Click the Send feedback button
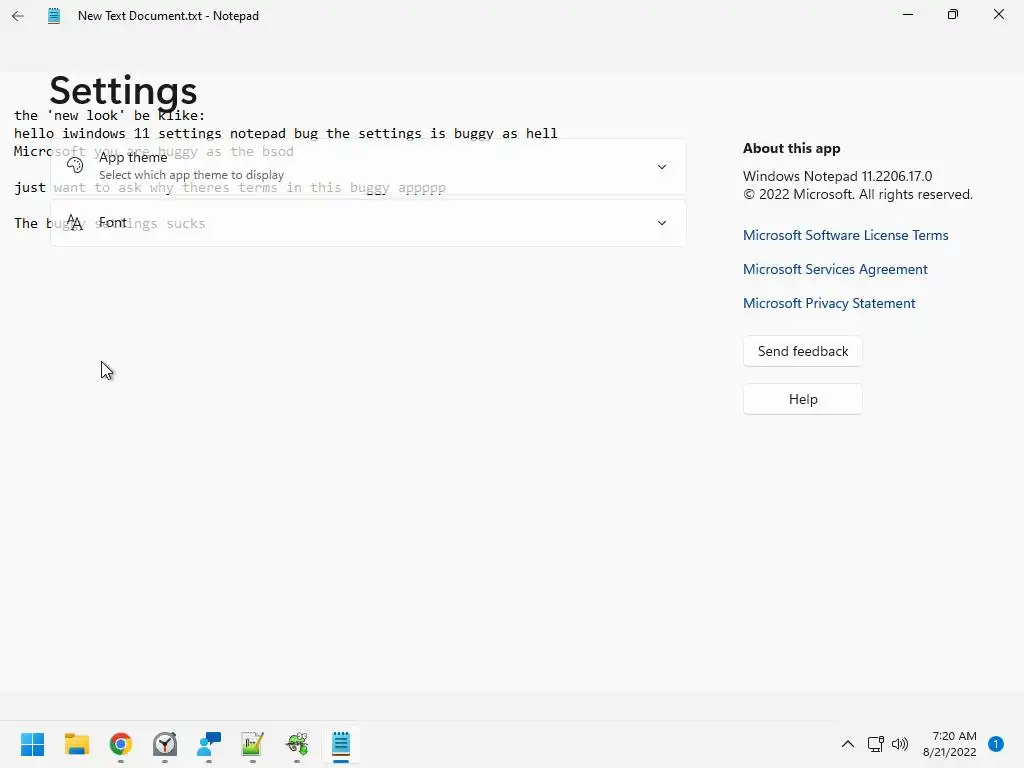This screenshot has width=1024, height=768. click(x=803, y=351)
